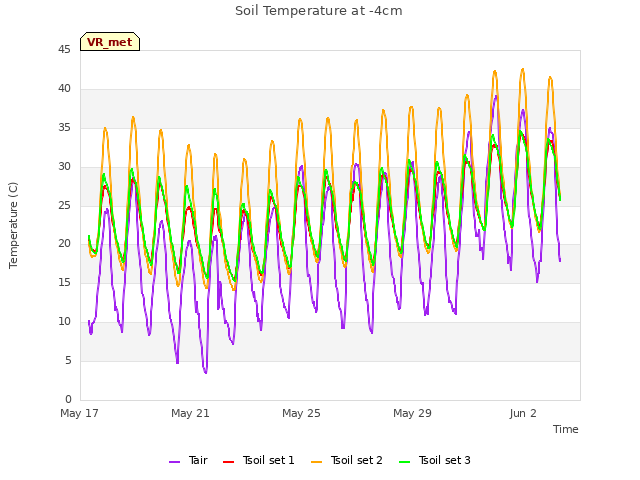Screen dimensions: 640x480
Task: Click the 5 y-axis tick label
Action: click(68, 360)
